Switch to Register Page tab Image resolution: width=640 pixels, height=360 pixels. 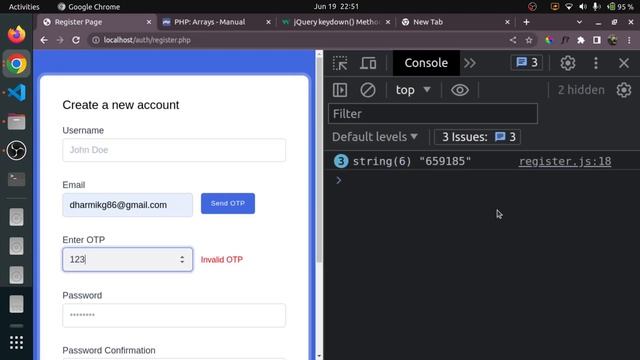tap(97, 22)
